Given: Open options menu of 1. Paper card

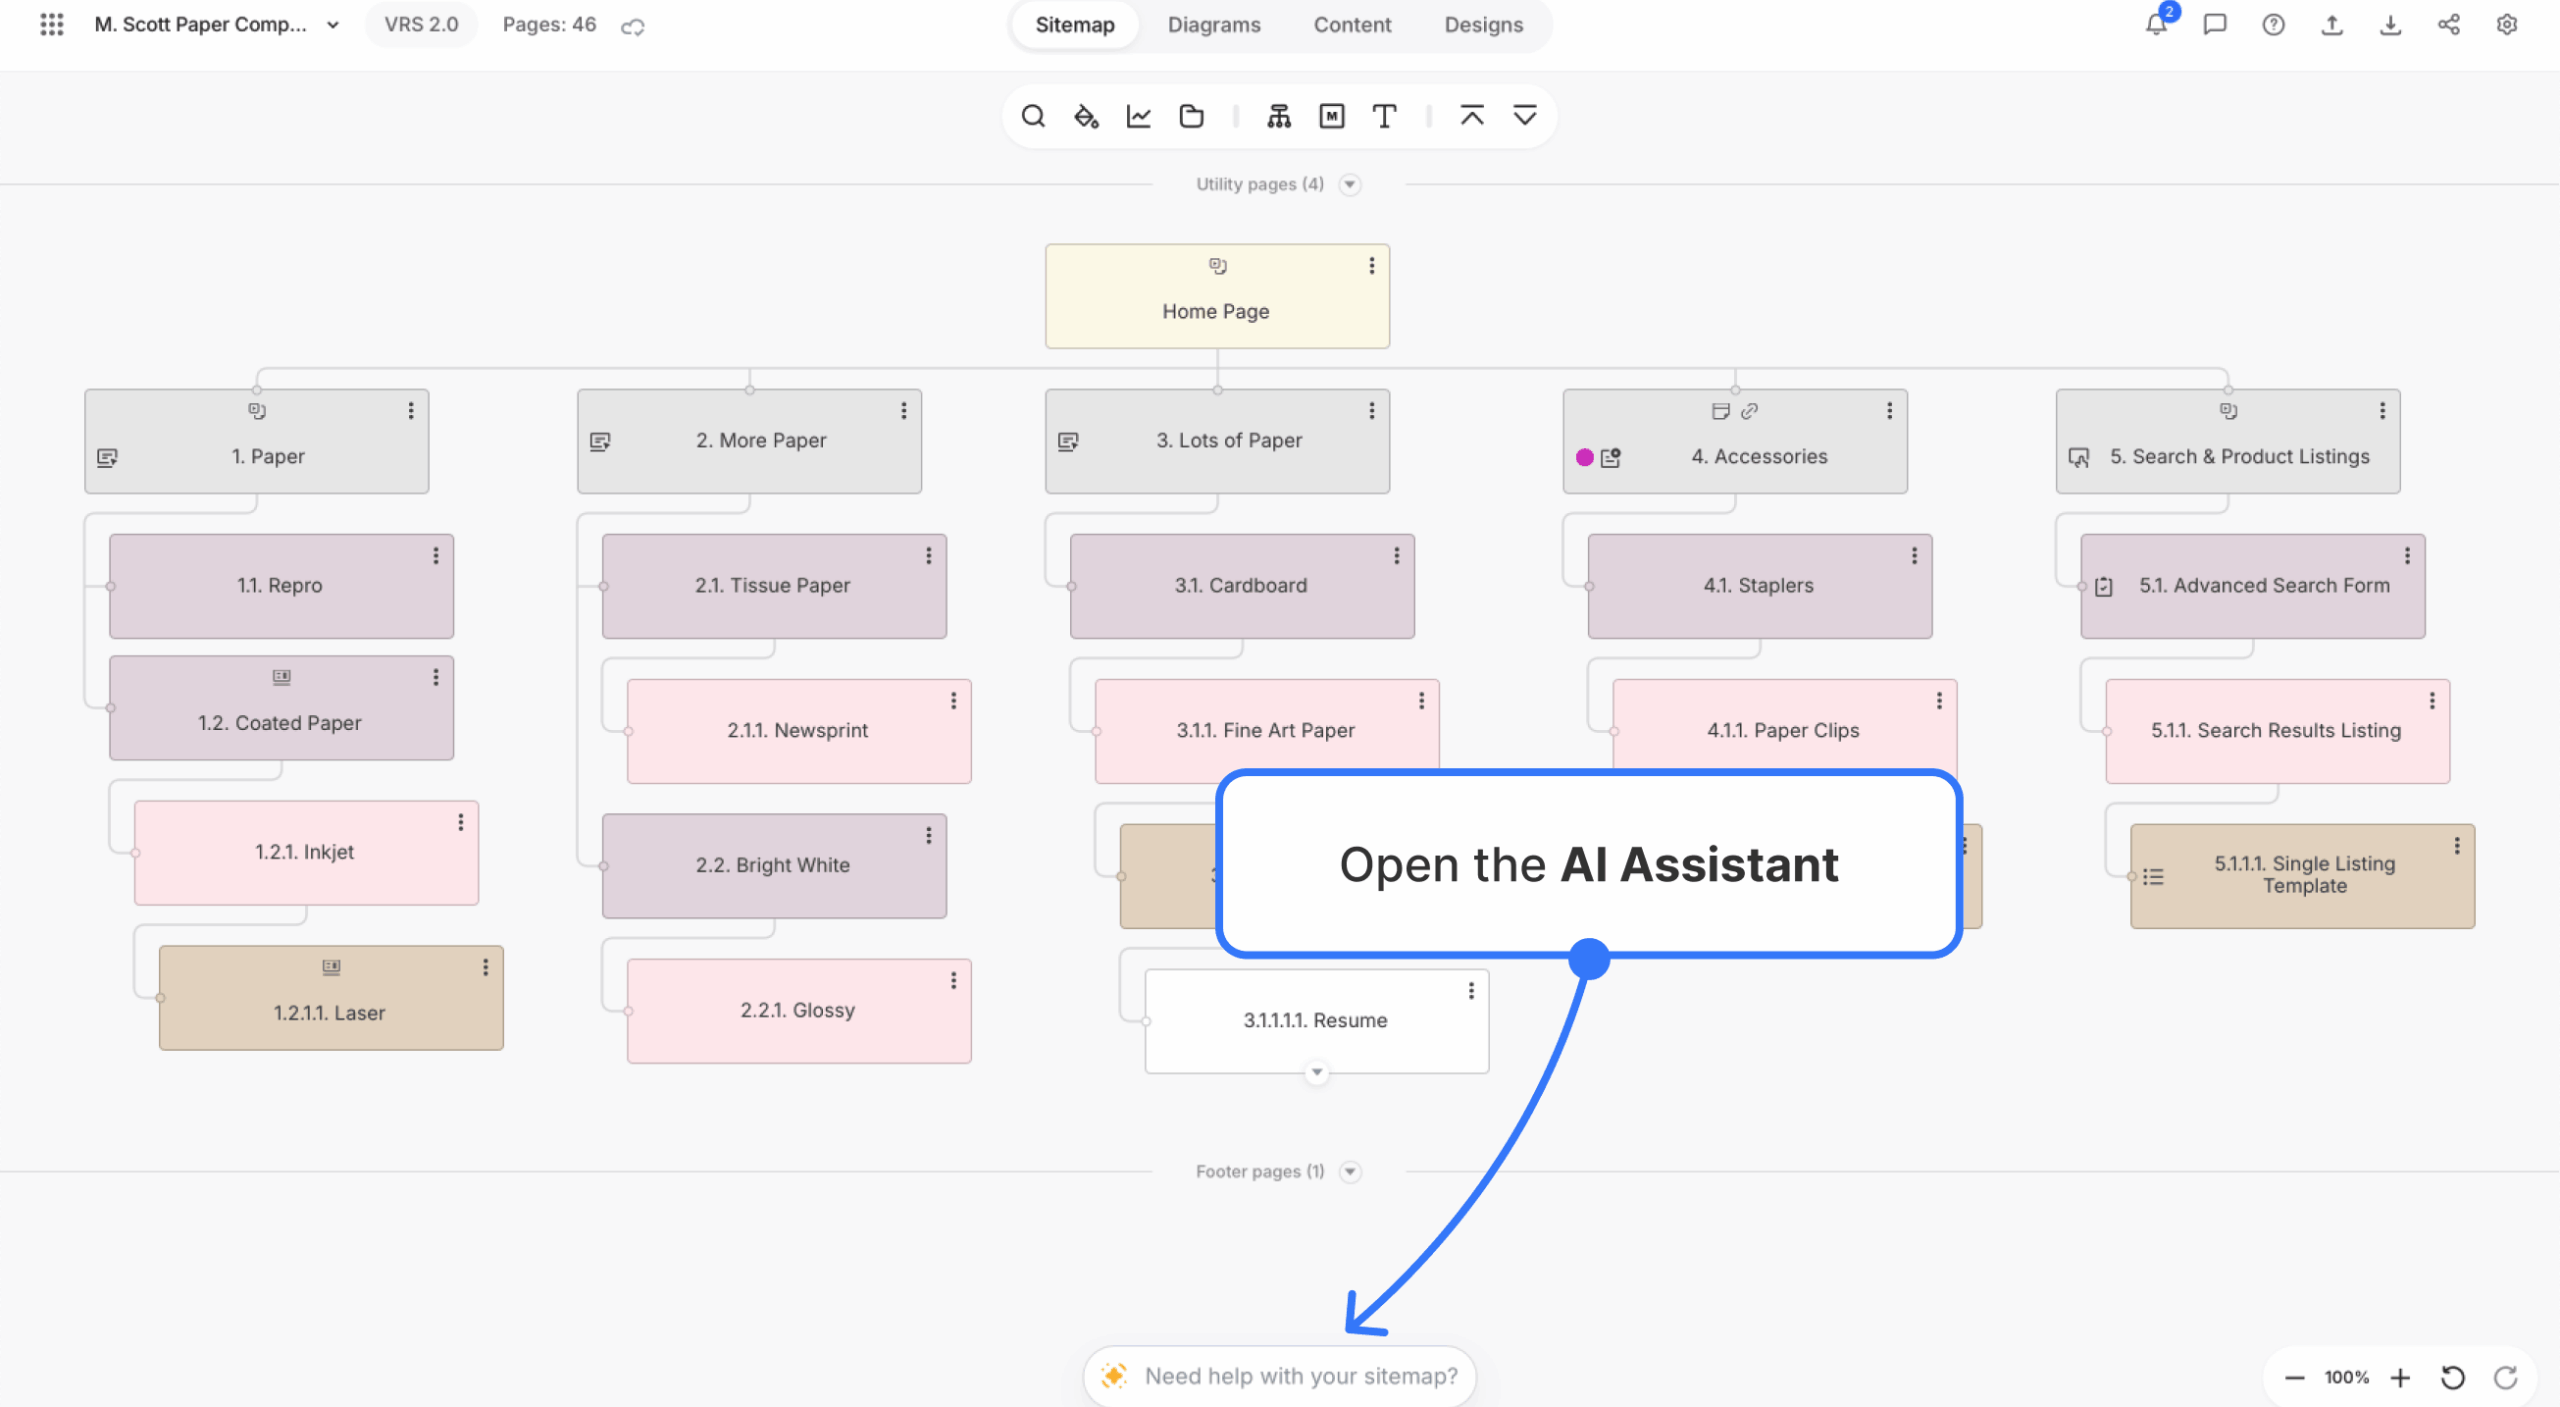Looking at the screenshot, I should point(411,411).
